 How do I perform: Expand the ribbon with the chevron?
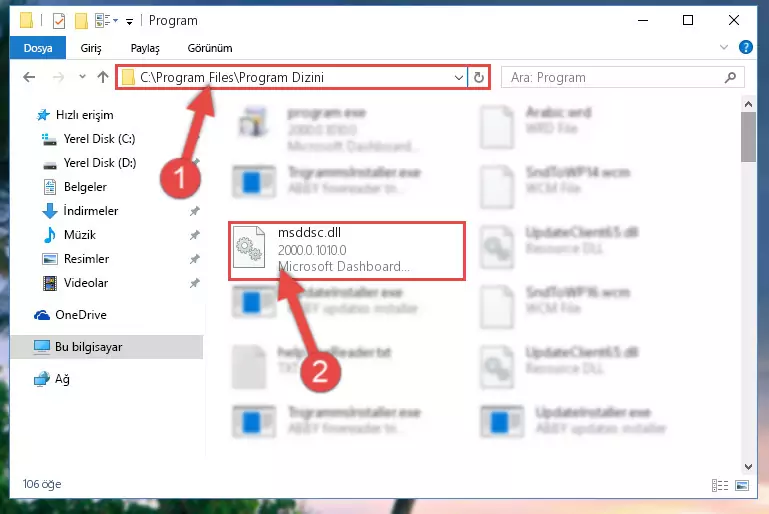coord(723,48)
